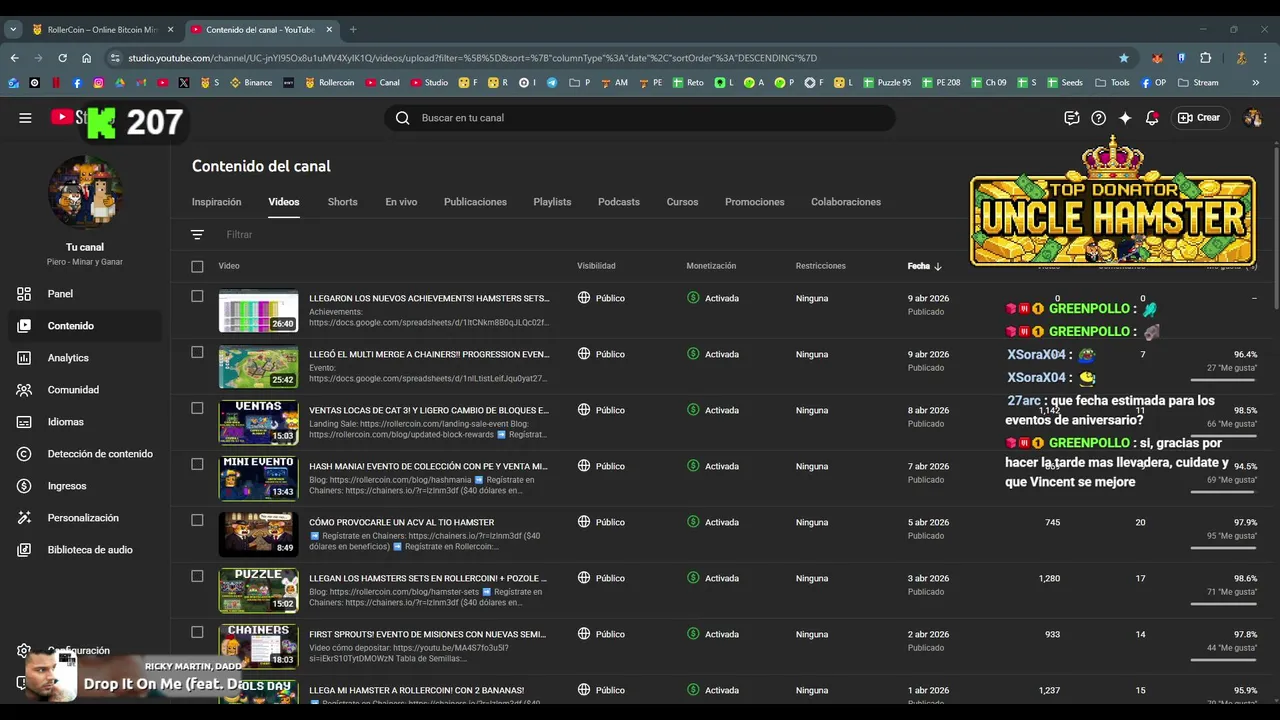Click the Analytics chart sidebar icon

(x=24, y=358)
